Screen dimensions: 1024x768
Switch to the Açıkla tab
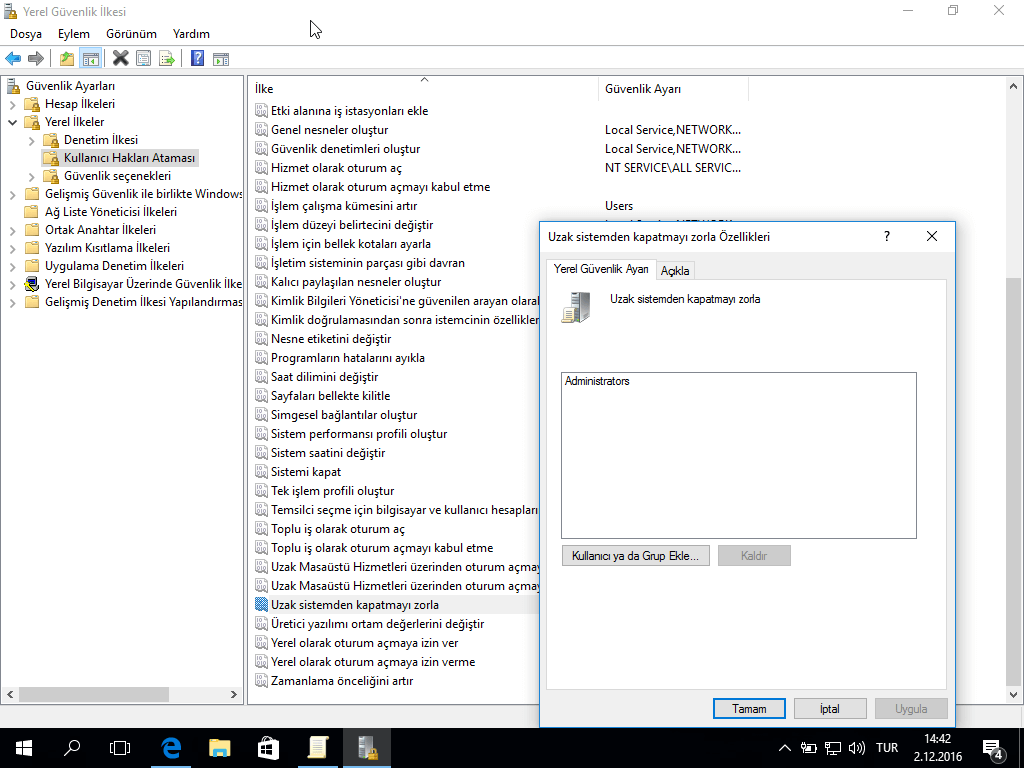click(x=675, y=271)
